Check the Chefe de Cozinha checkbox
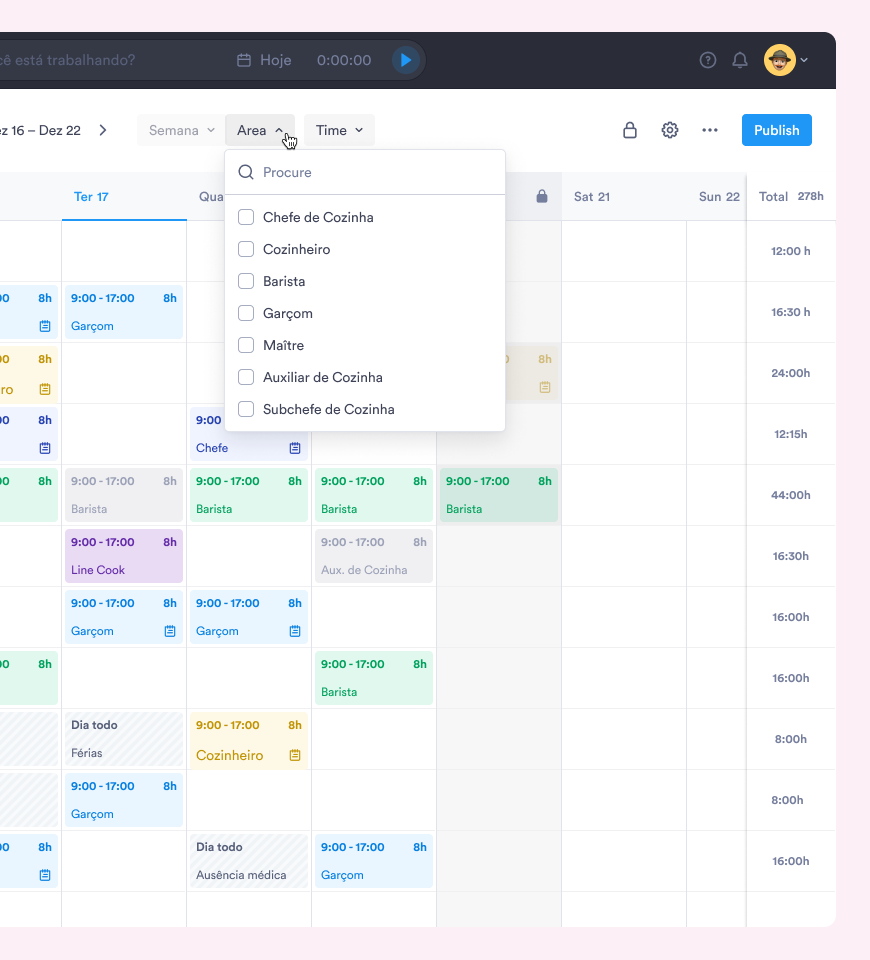This screenshot has height=960, width=870. 246,217
